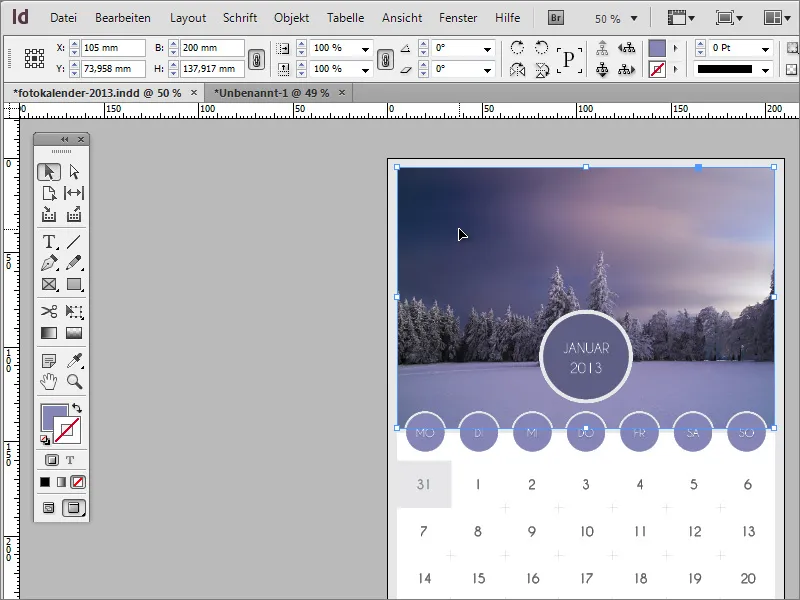Image resolution: width=800 pixels, height=600 pixels.
Task: Select the Gradient Feather tool
Action: point(74,333)
